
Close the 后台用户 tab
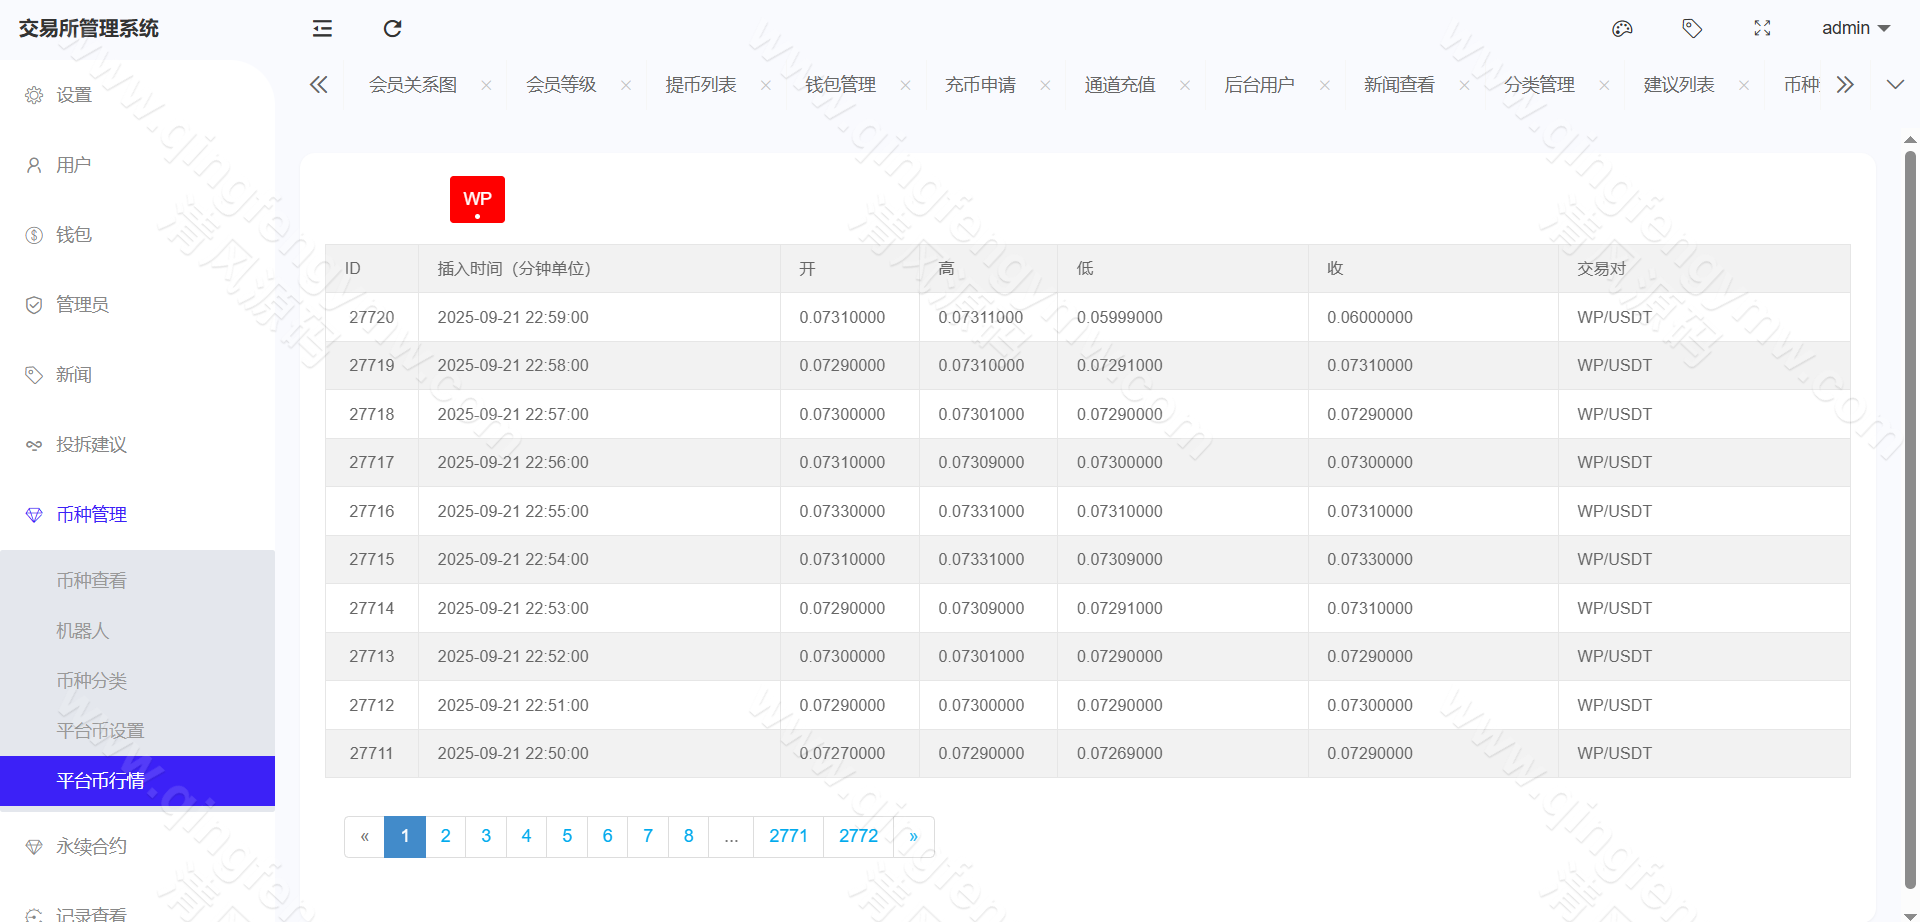tap(1324, 84)
